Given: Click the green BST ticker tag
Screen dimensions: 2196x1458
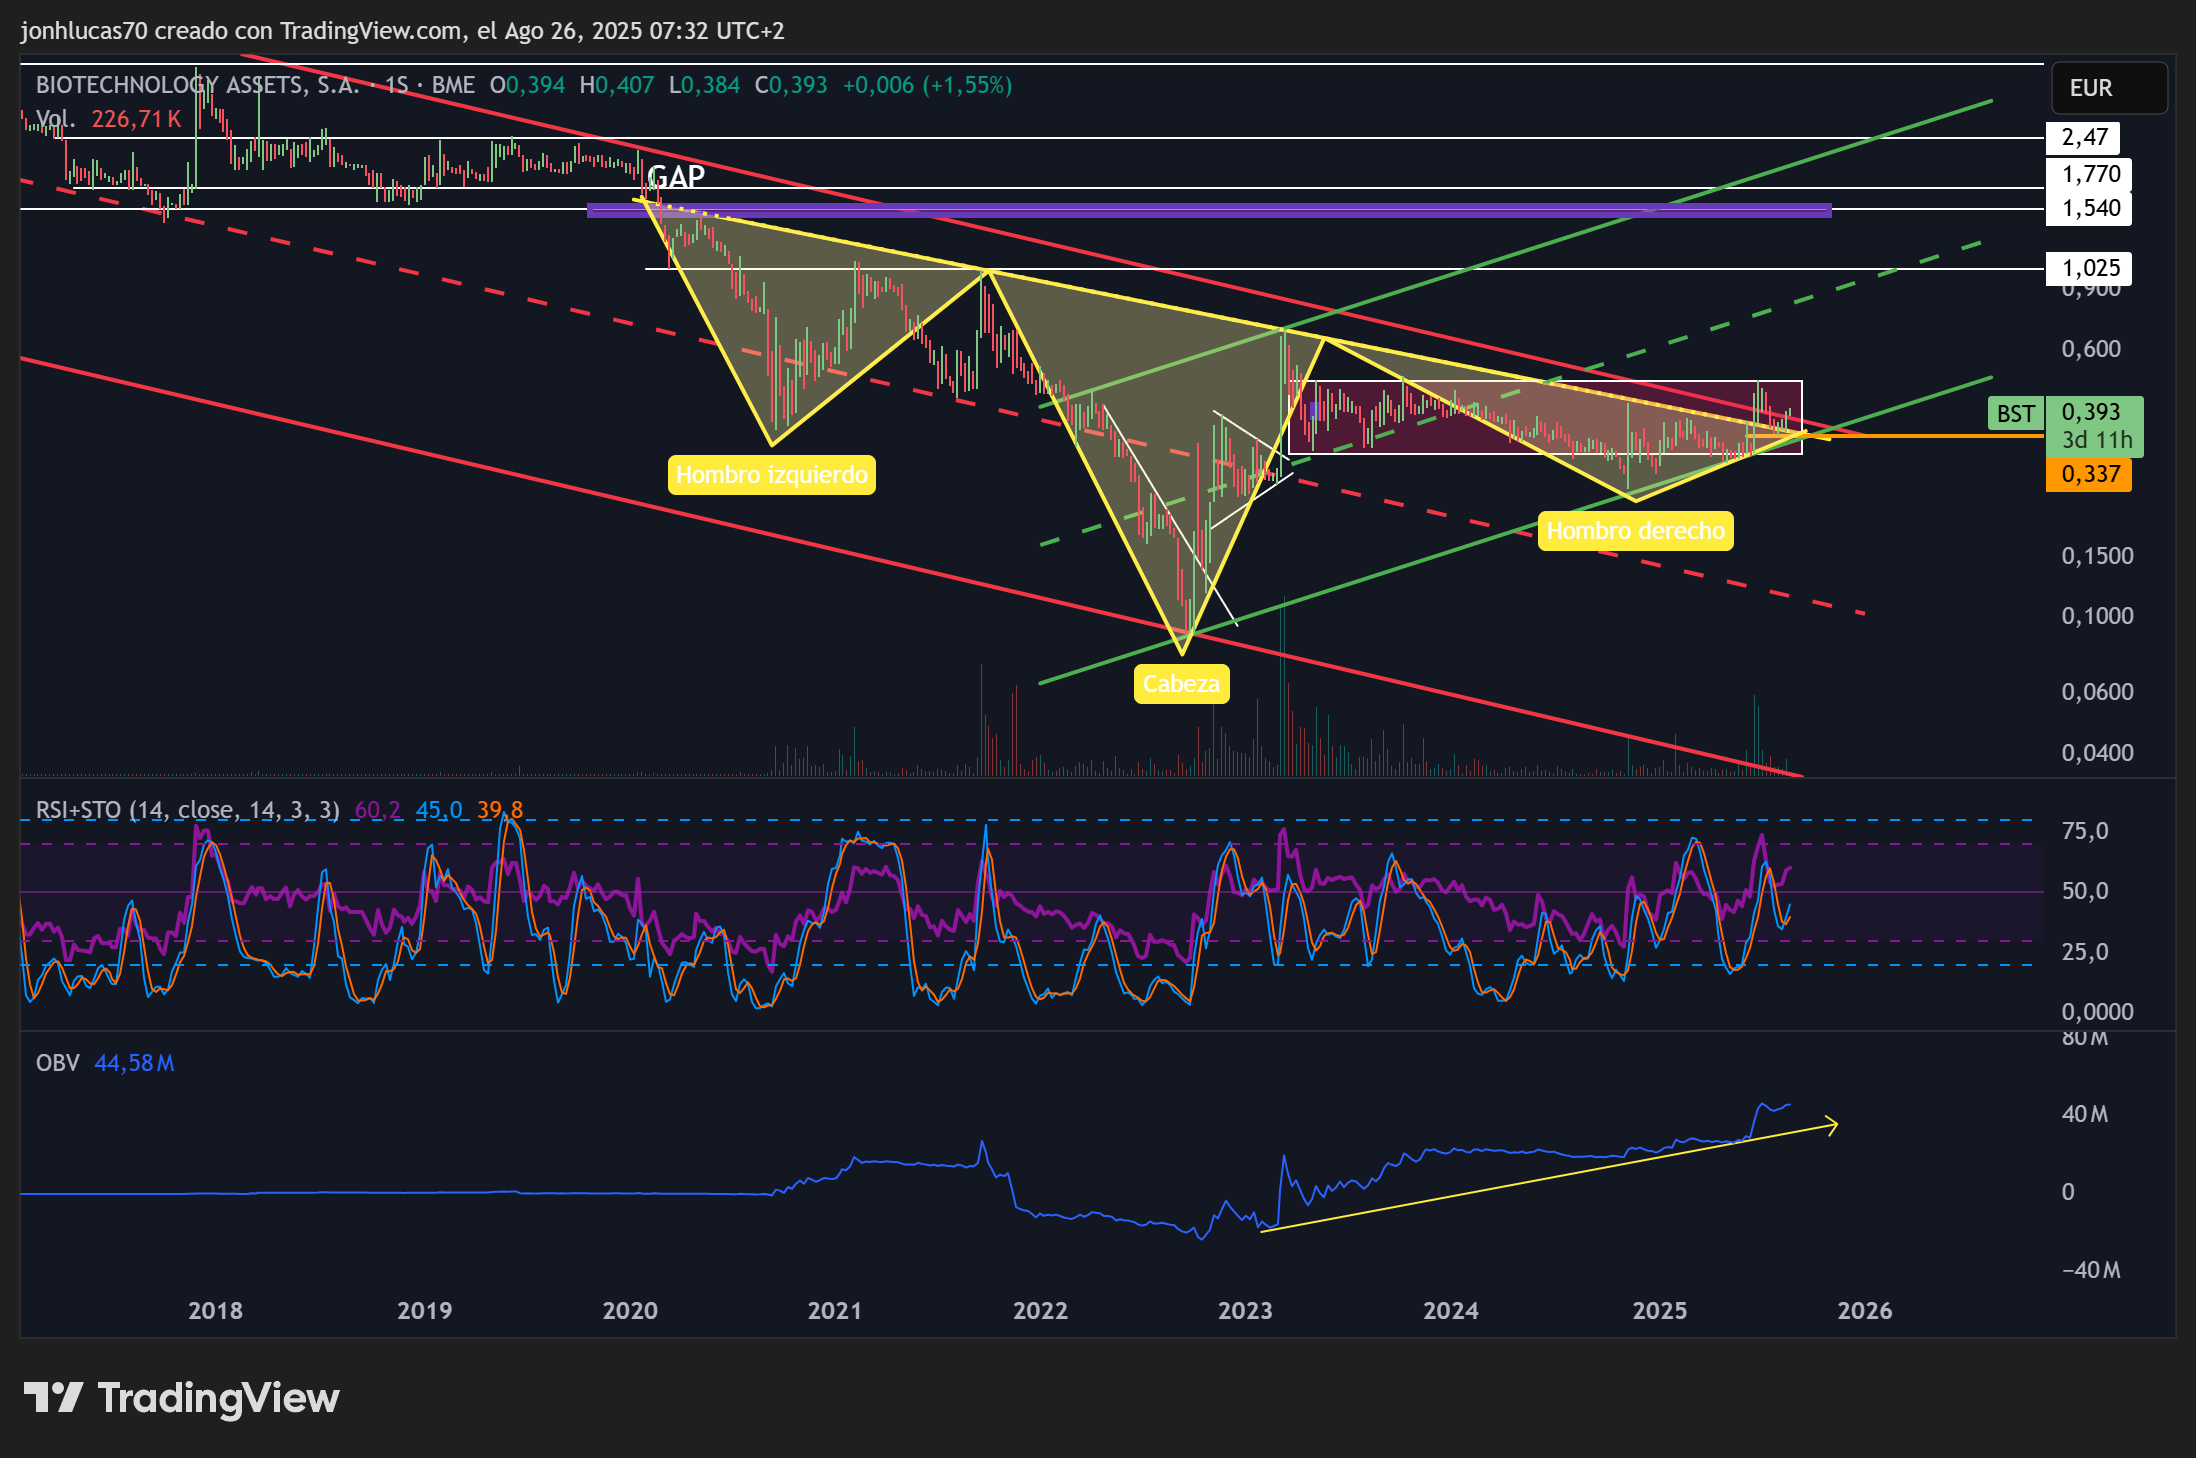Looking at the screenshot, I should coord(2015,414).
